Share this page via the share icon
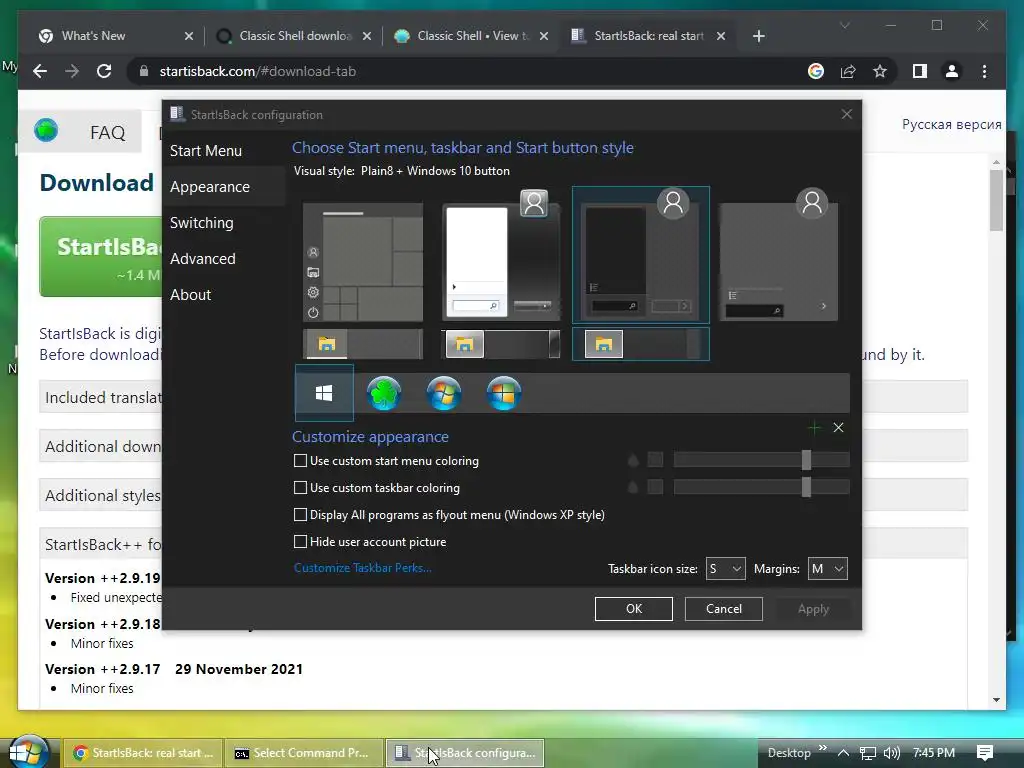Image resolution: width=1024 pixels, height=768 pixels. point(848,71)
